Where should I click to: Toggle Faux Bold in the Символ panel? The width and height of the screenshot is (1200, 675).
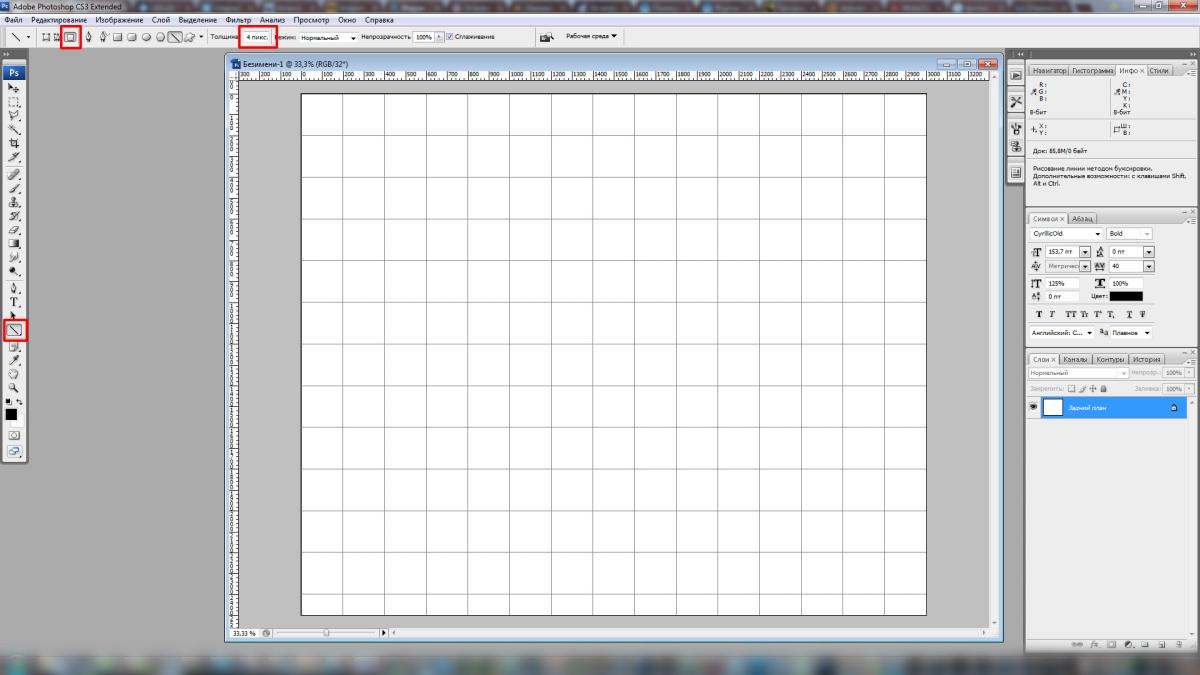(x=1039, y=314)
